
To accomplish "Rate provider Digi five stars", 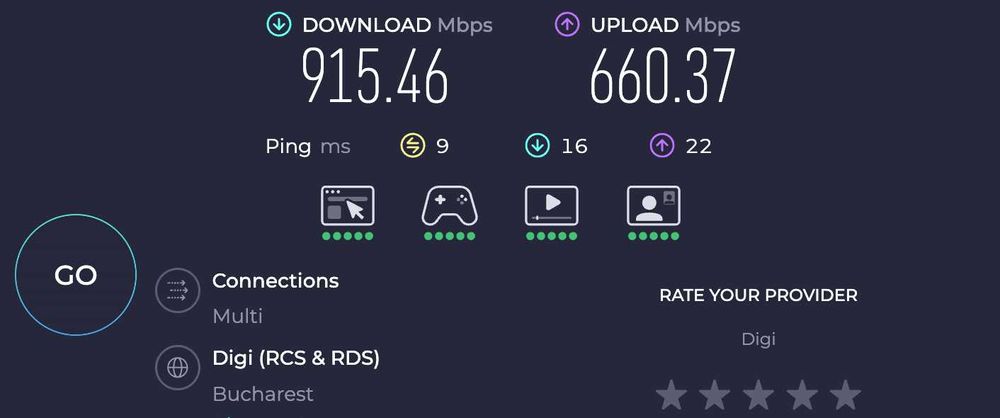I will [846, 394].
